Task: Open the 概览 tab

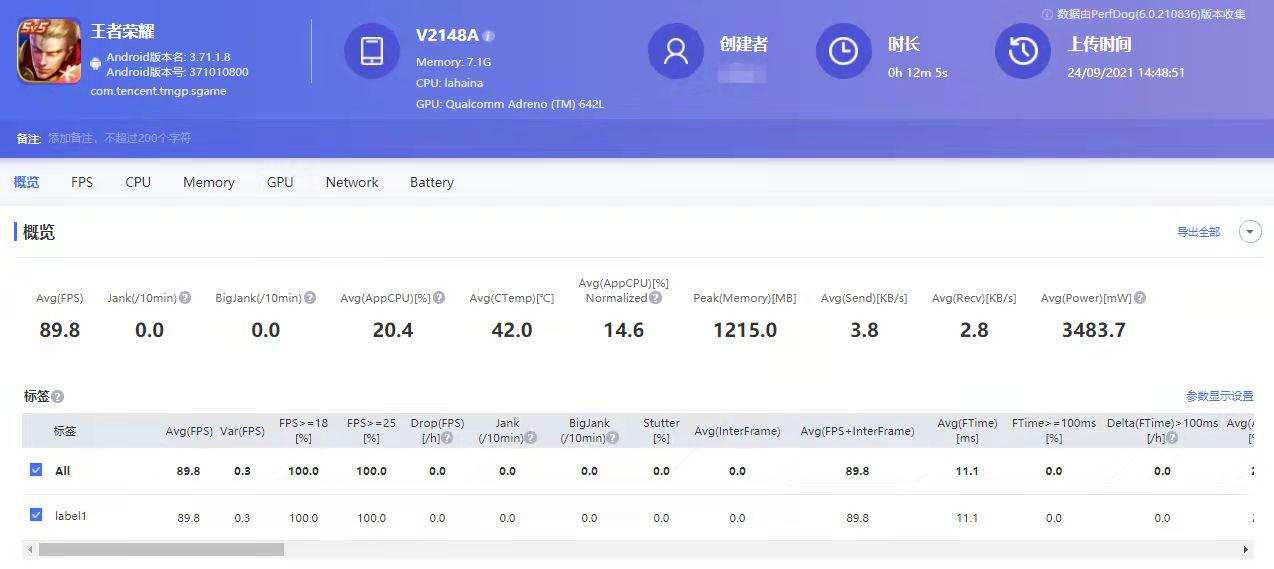Action: pyautogui.click(x=27, y=182)
